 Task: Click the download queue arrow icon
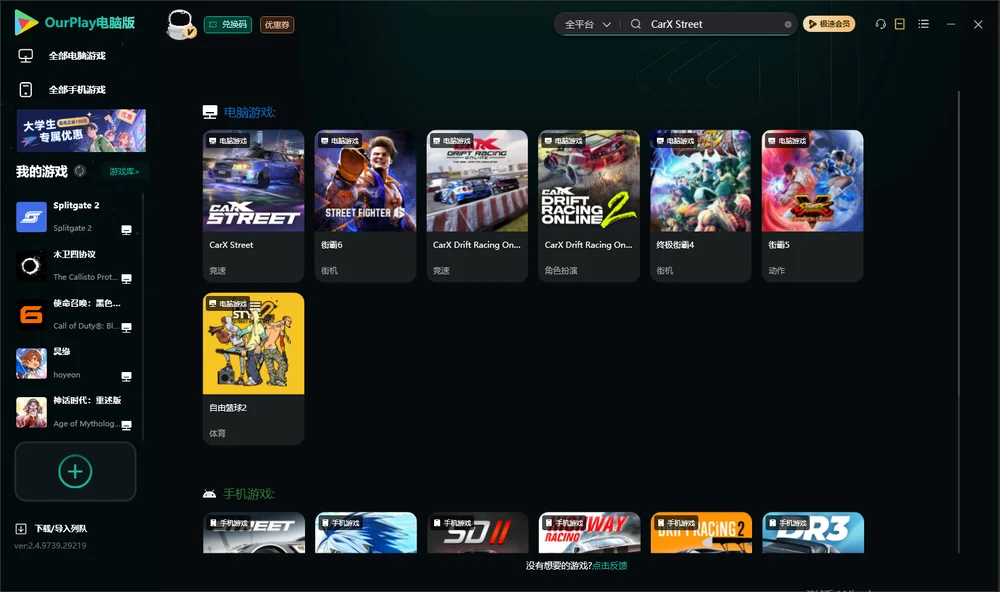(21, 528)
